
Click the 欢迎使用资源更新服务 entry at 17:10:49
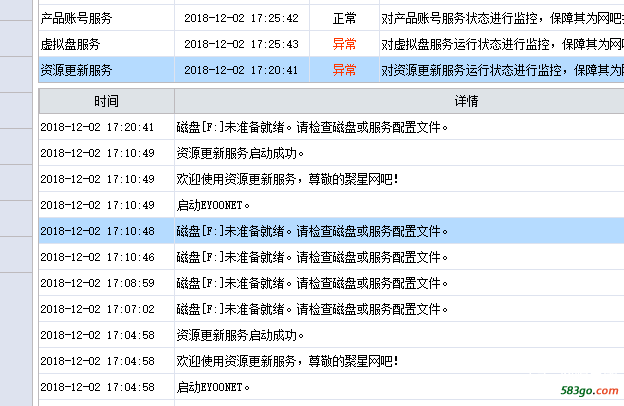click(x=288, y=179)
